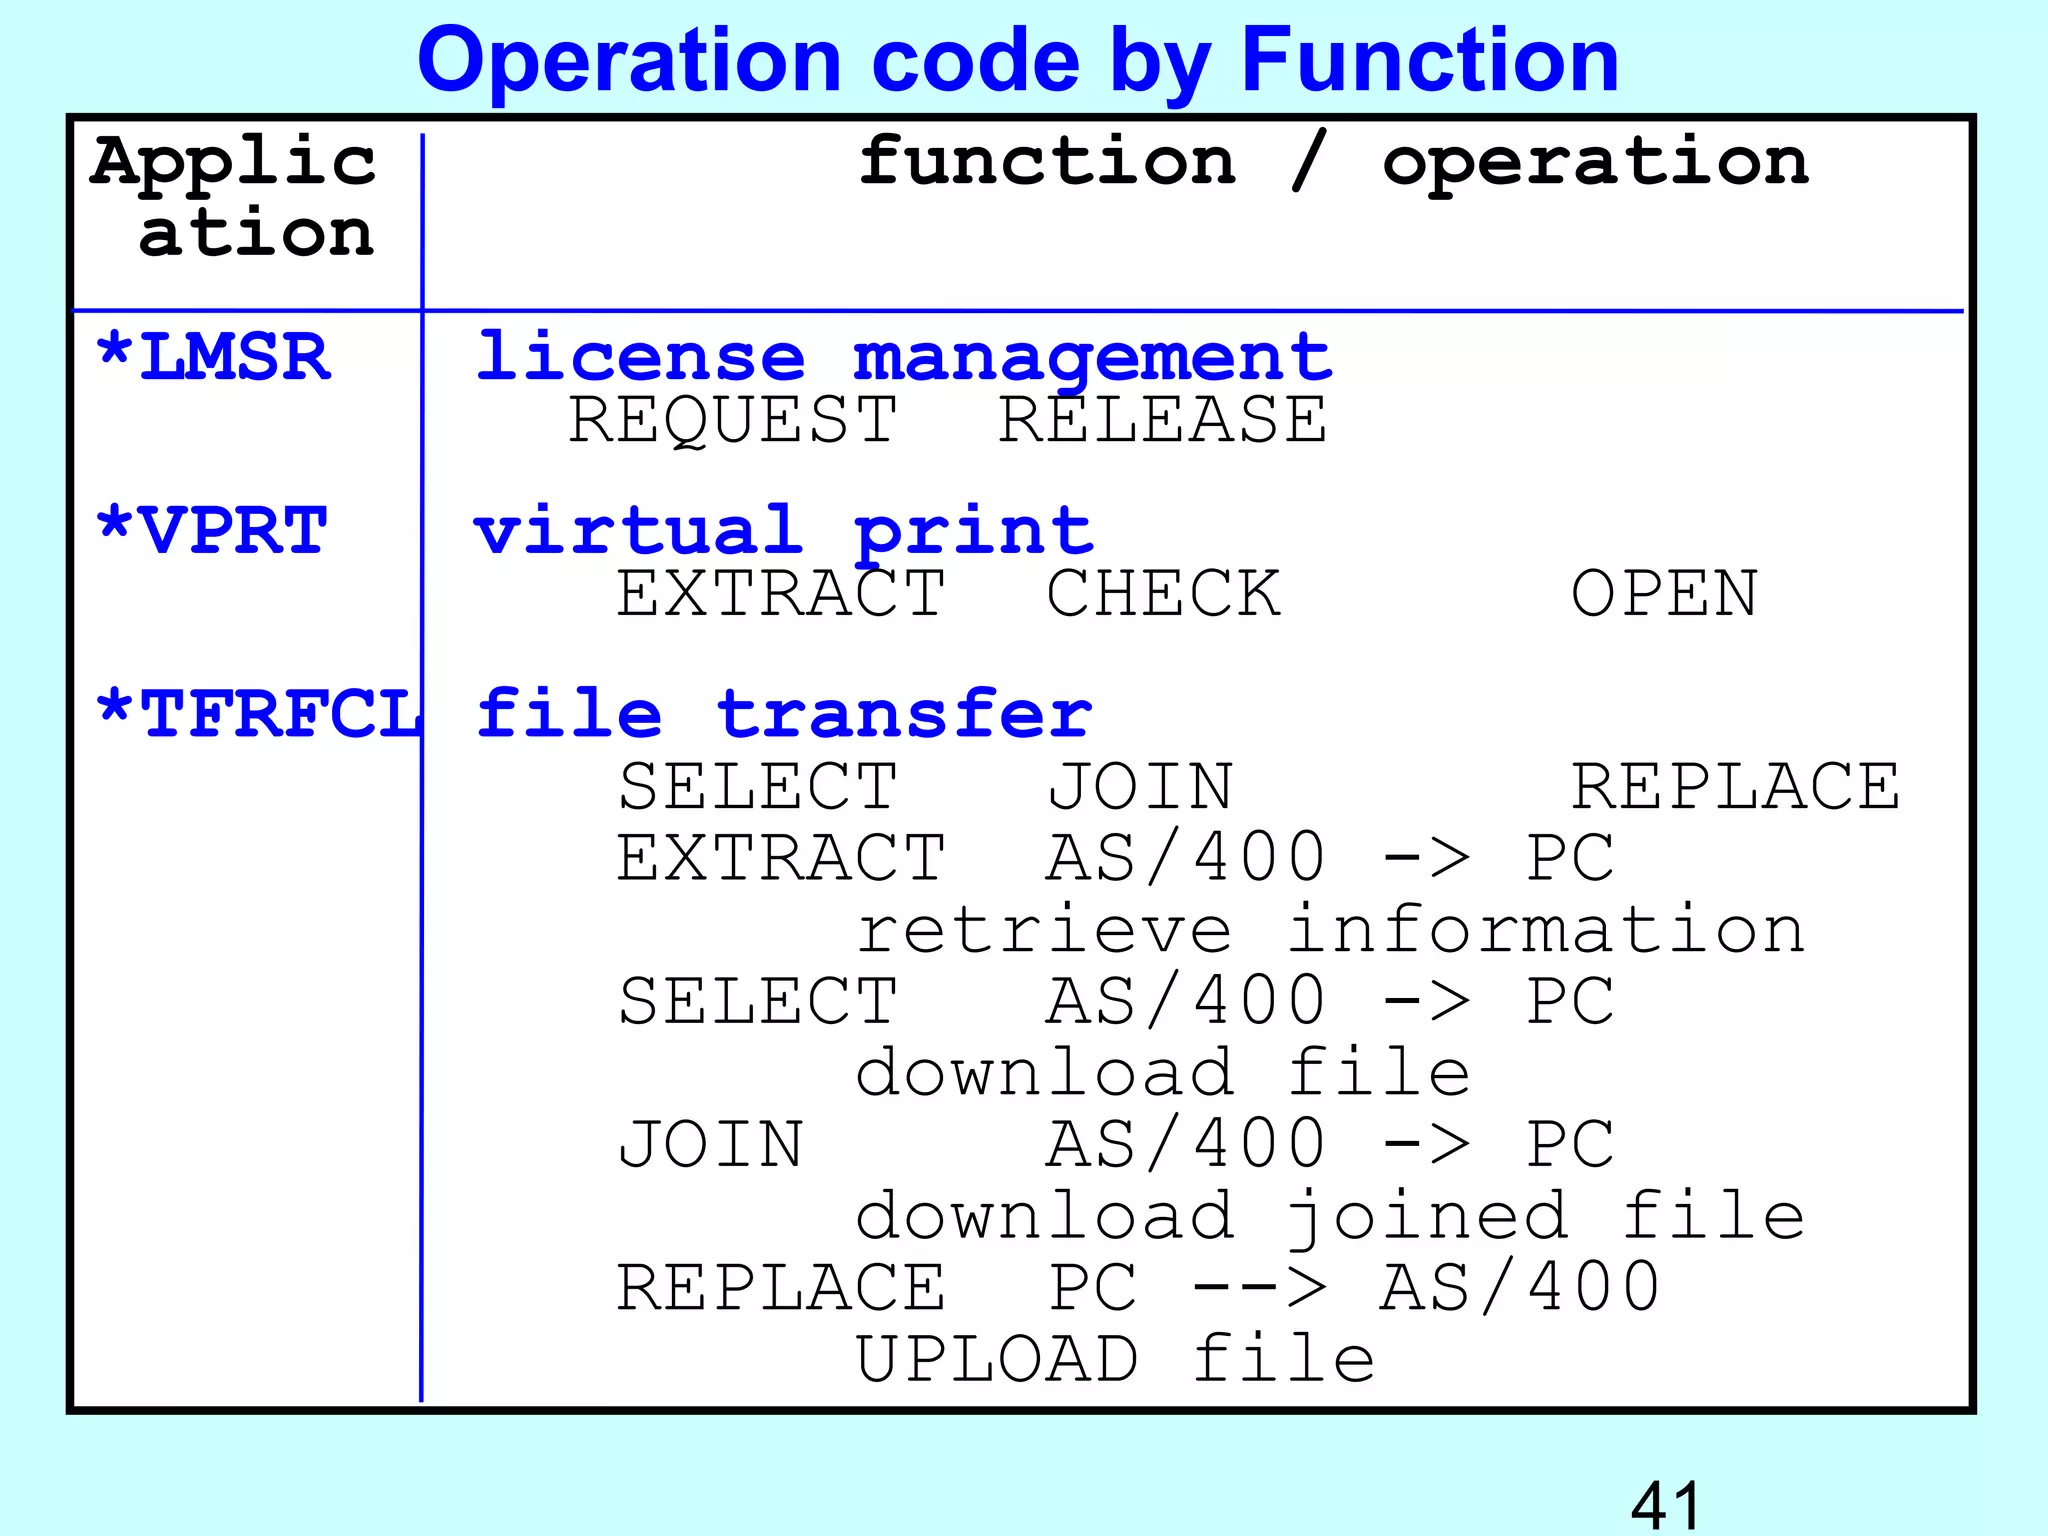Select the *VPRT application entry
This screenshot has width=2048, height=1536.
click(x=211, y=530)
